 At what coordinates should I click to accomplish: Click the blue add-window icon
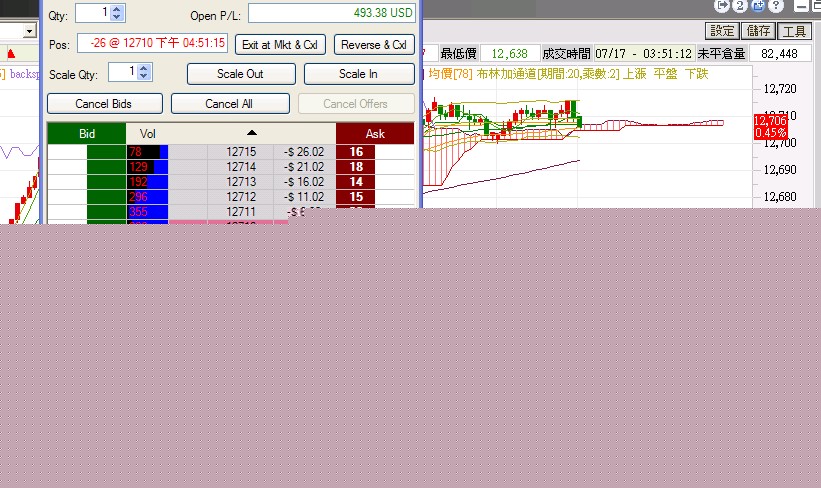[x=758, y=6]
